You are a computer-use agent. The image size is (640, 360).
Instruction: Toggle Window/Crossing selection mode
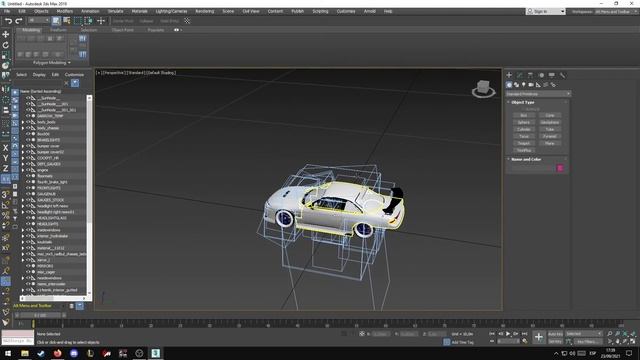88,20
